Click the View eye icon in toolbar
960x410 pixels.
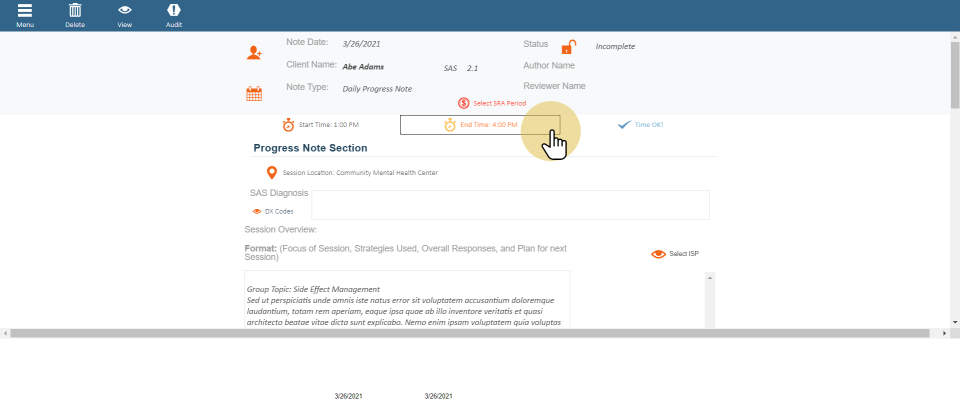coord(125,10)
